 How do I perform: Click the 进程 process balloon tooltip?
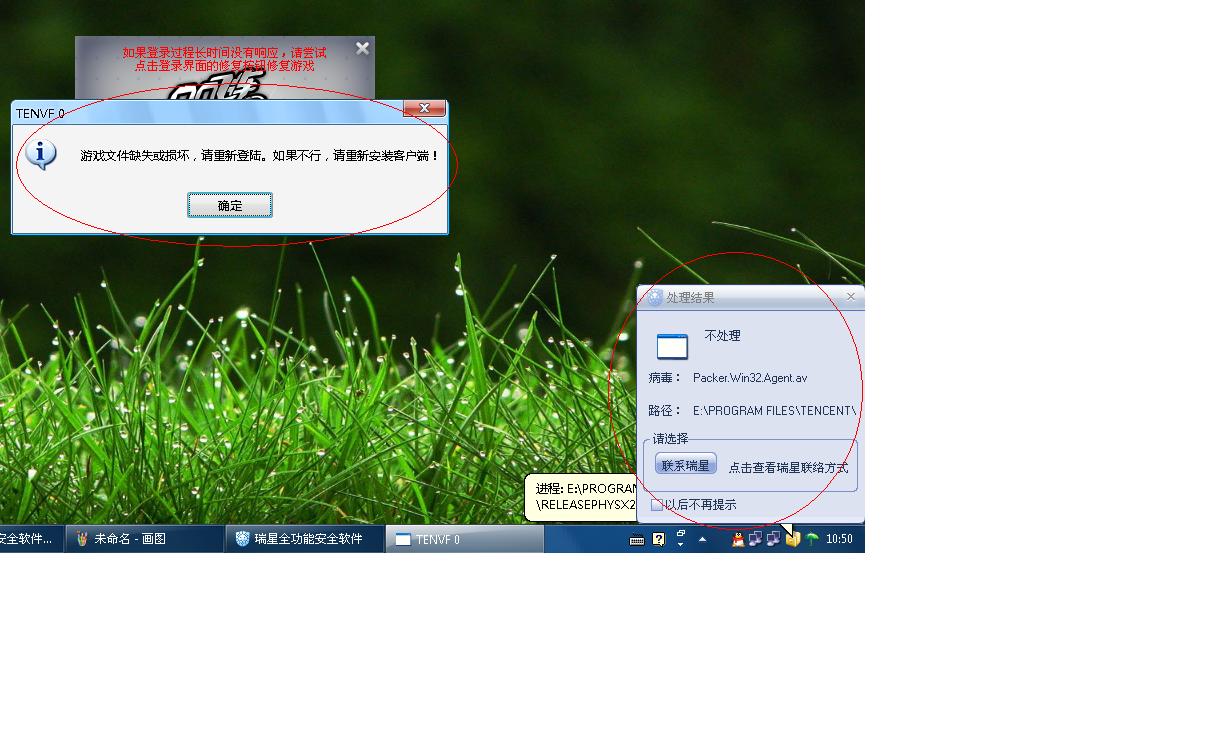tap(581, 497)
